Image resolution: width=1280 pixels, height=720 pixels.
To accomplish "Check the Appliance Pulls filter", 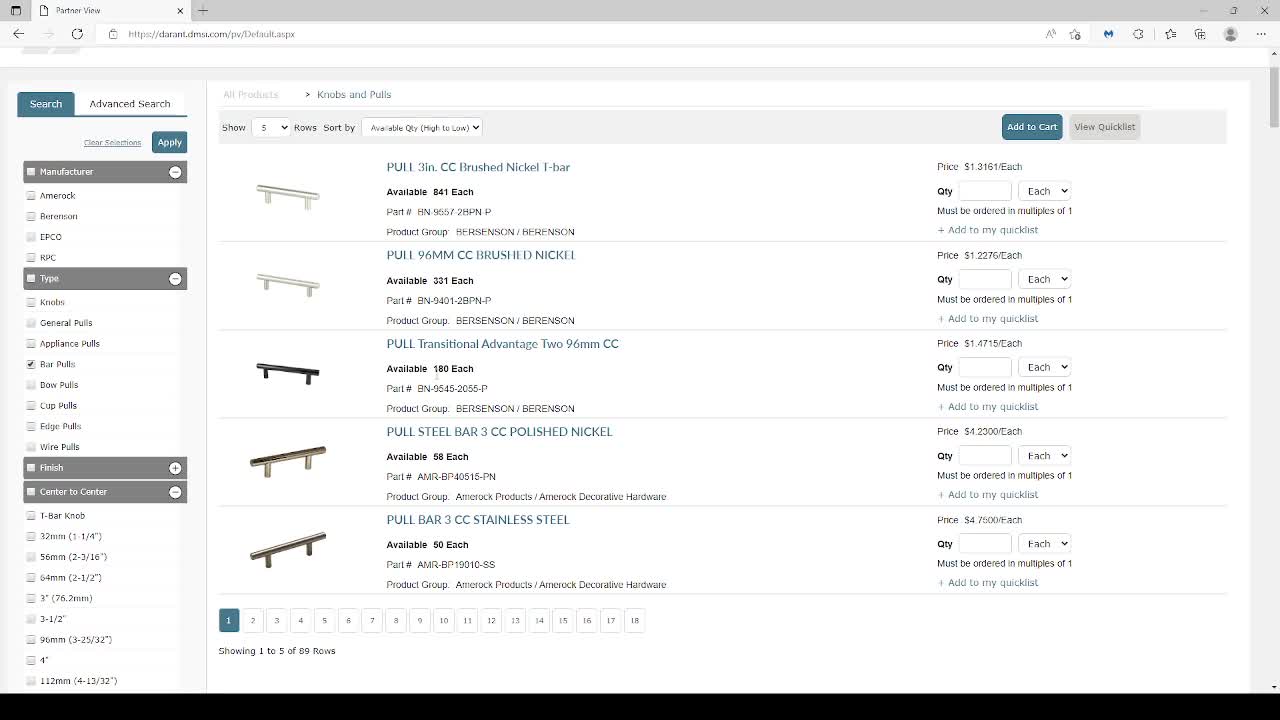I will [x=31, y=344].
